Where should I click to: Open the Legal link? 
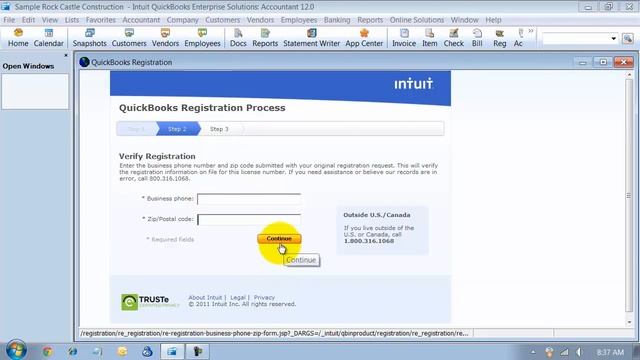tap(238, 298)
